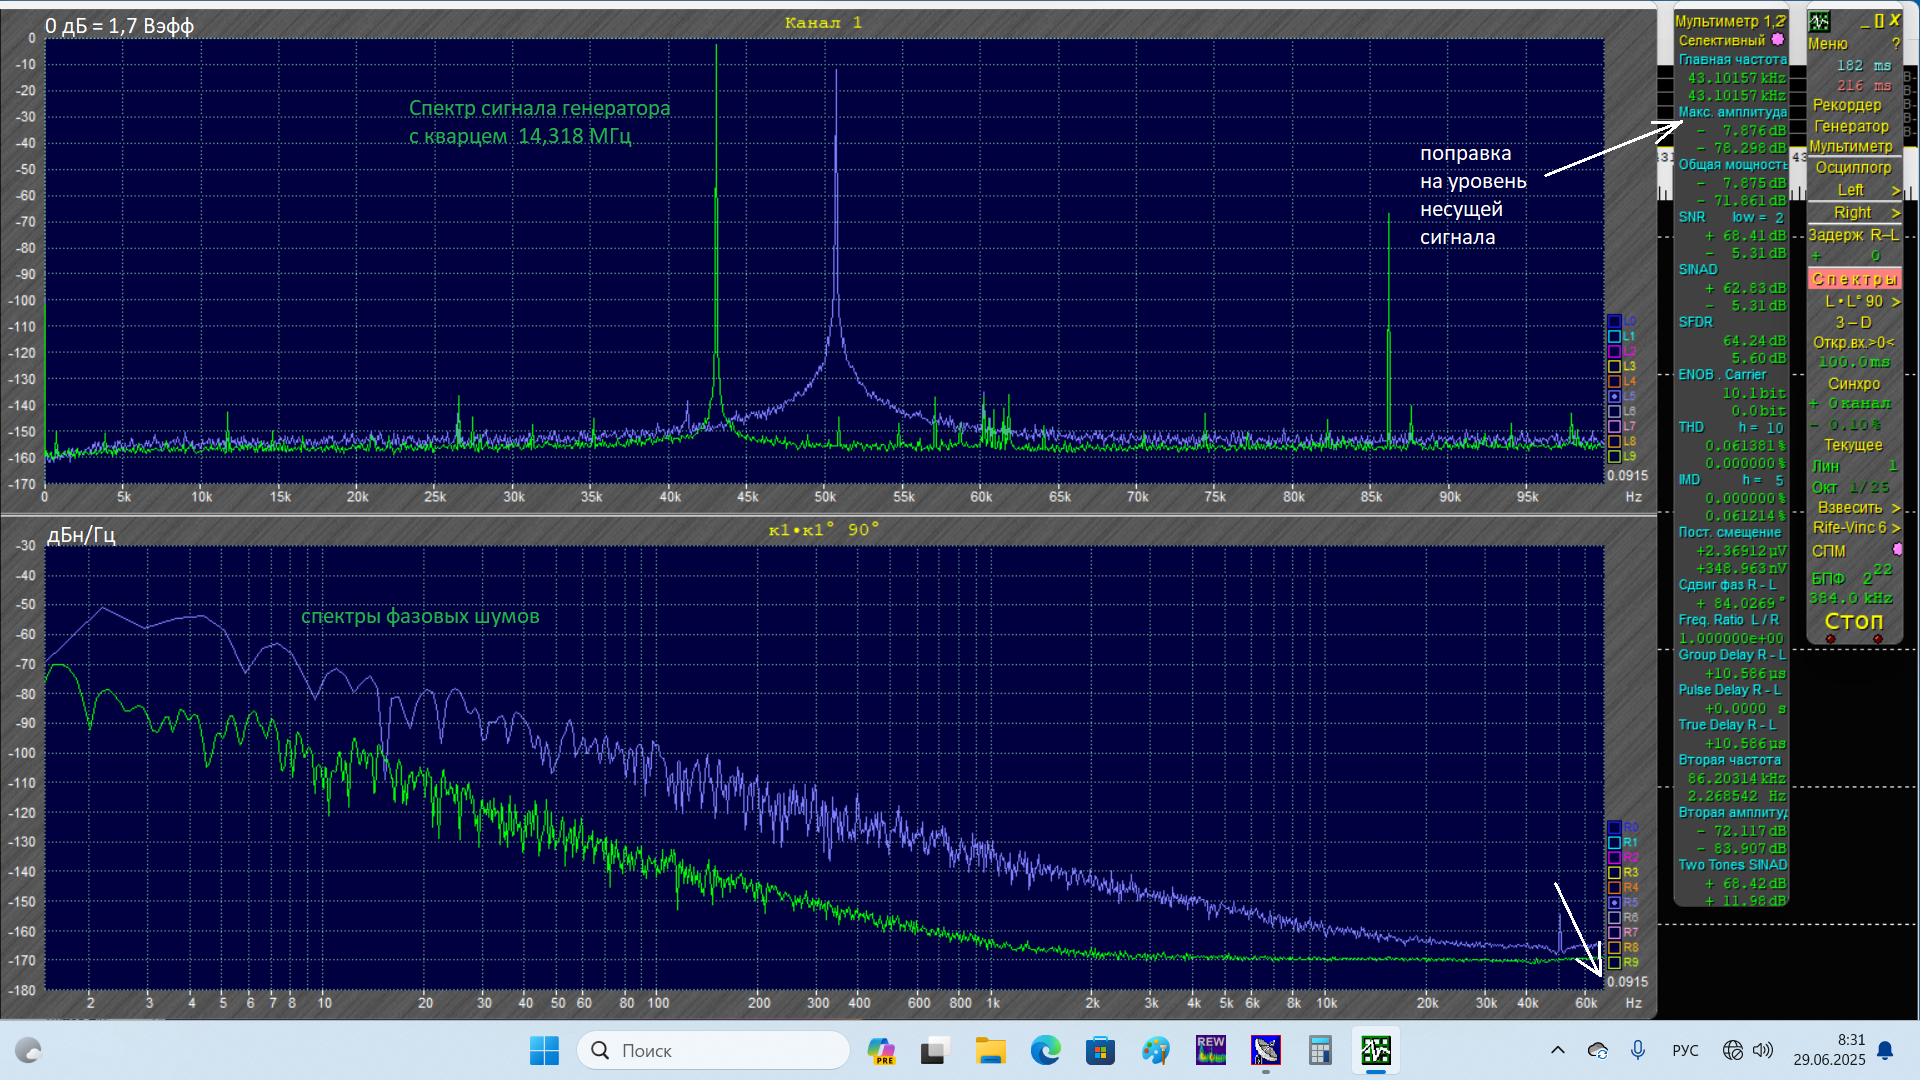Click the 3-D view button
The image size is (1920, 1080).
point(1853,322)
